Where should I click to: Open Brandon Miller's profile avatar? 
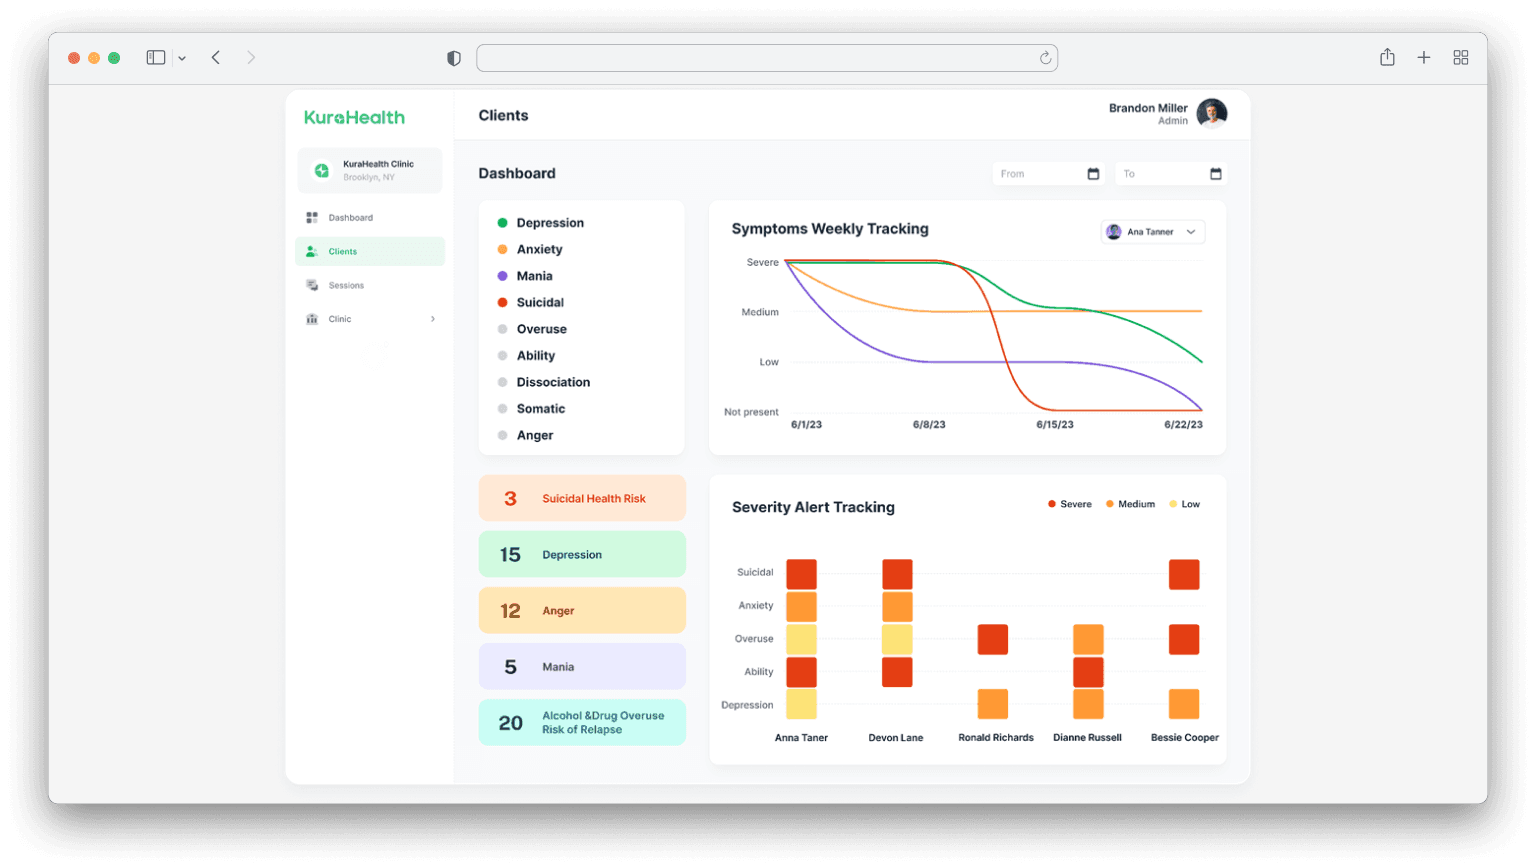pyautogui.click(x=1211, y=114)
